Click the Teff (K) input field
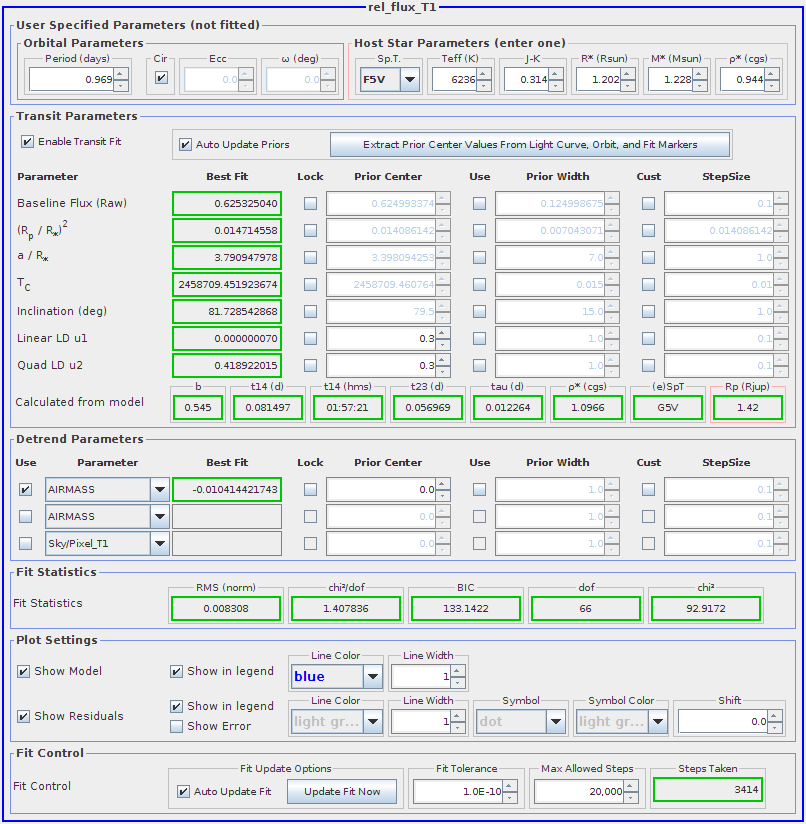The width and height of the screenshot is (806, 824). pos(454,79)
